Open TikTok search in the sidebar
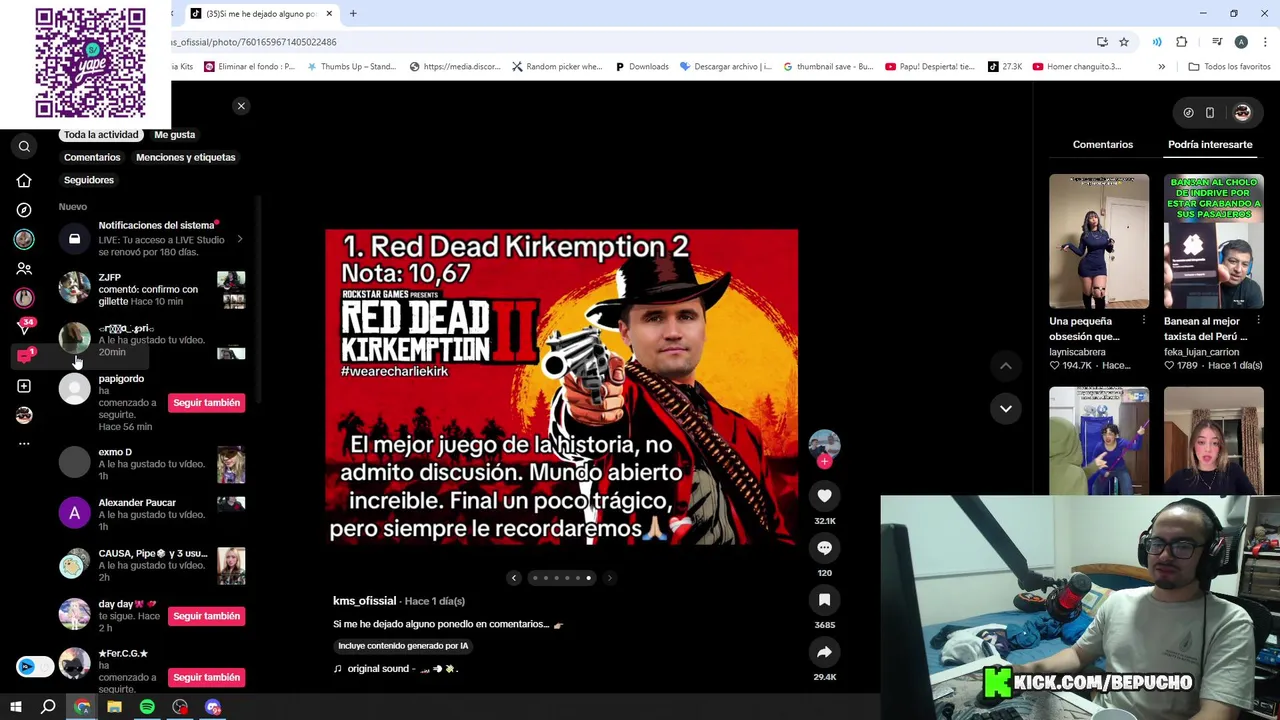1280x720 pixels. (24, 147)
